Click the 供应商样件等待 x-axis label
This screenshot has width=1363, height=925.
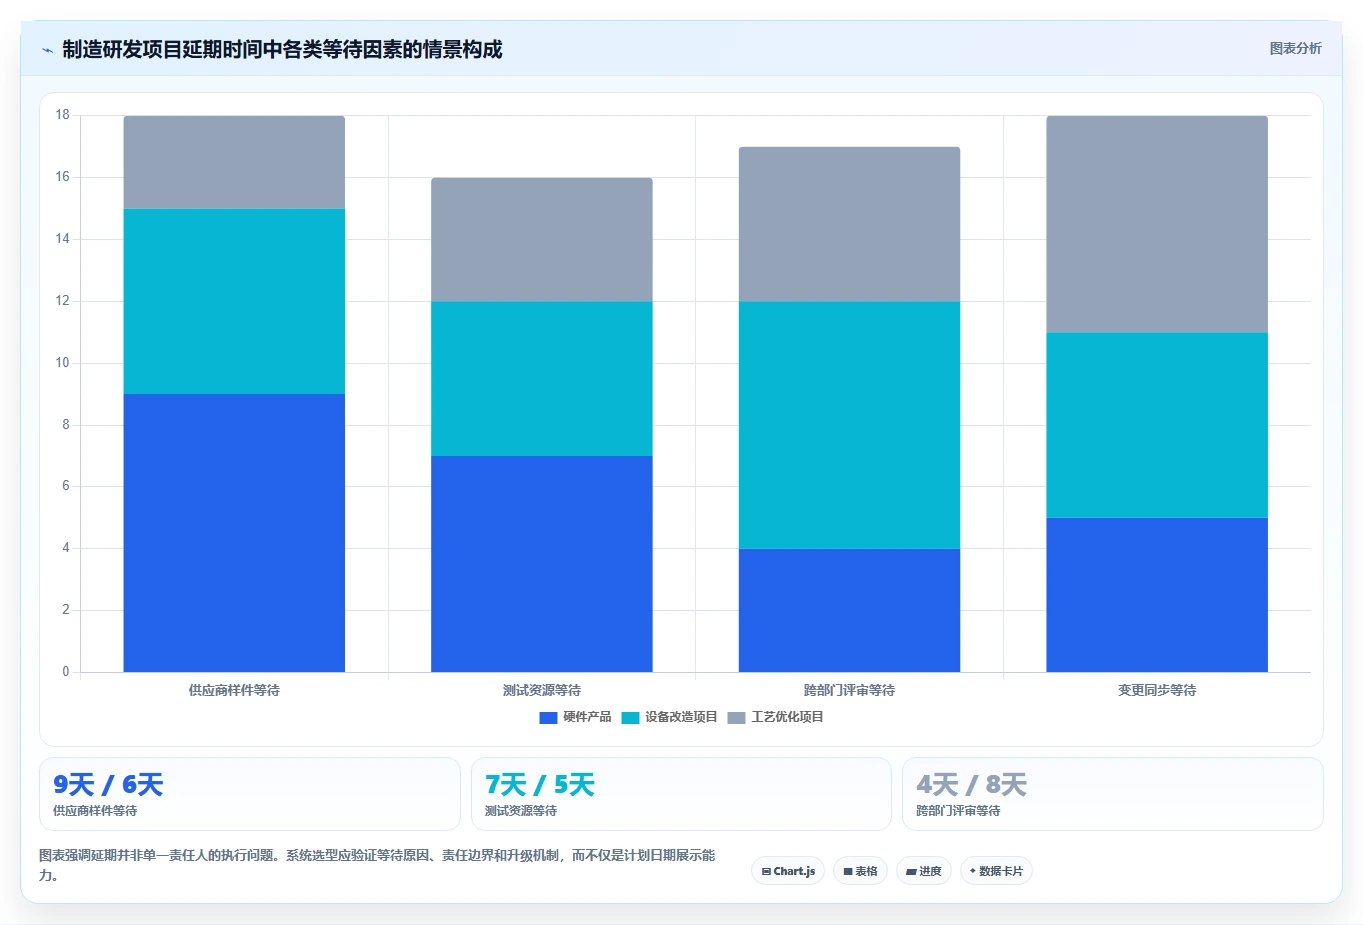pos(234,690)
